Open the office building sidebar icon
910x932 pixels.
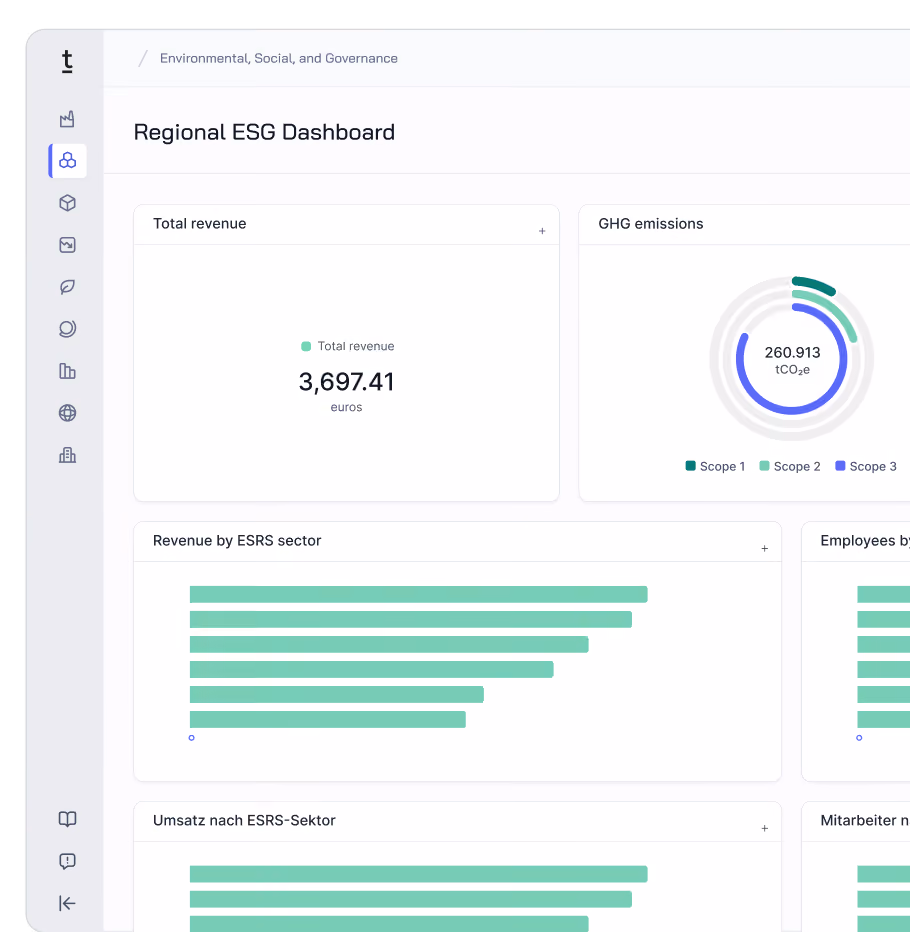pyautogui.click(x=67, y=455)
